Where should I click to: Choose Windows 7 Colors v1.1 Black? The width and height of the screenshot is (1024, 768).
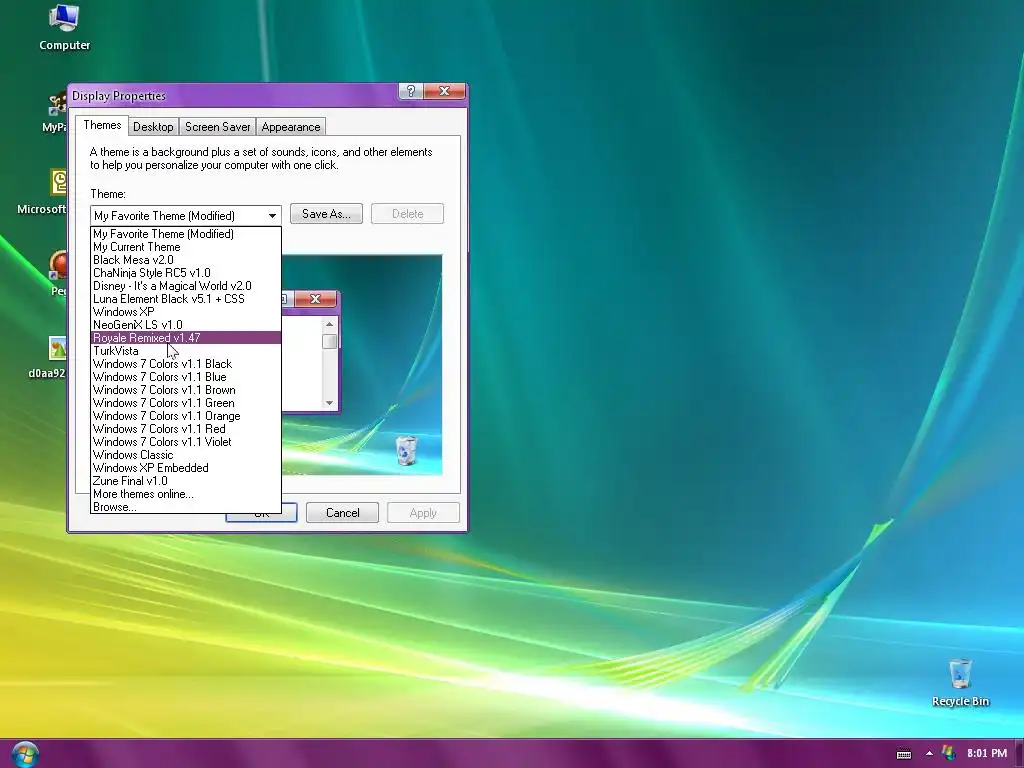(x=185, y=364)
